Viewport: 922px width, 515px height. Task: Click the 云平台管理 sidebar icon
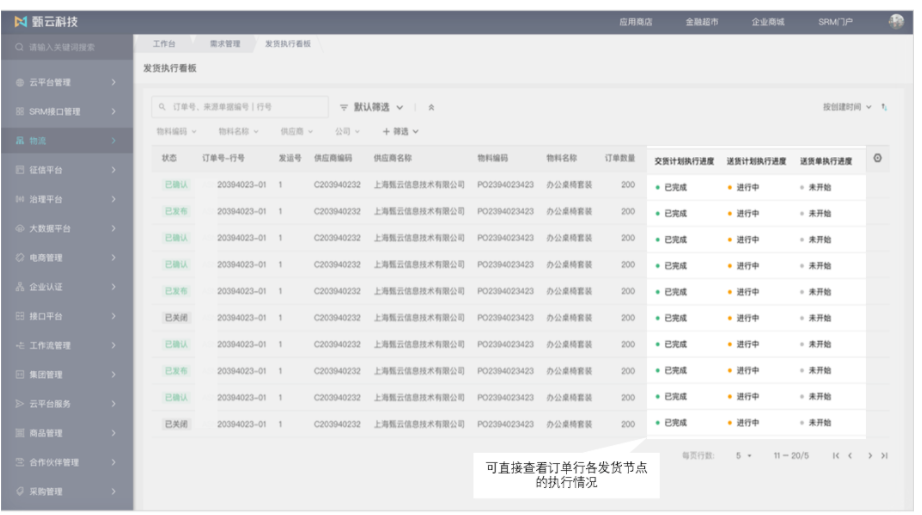(20, 82)
